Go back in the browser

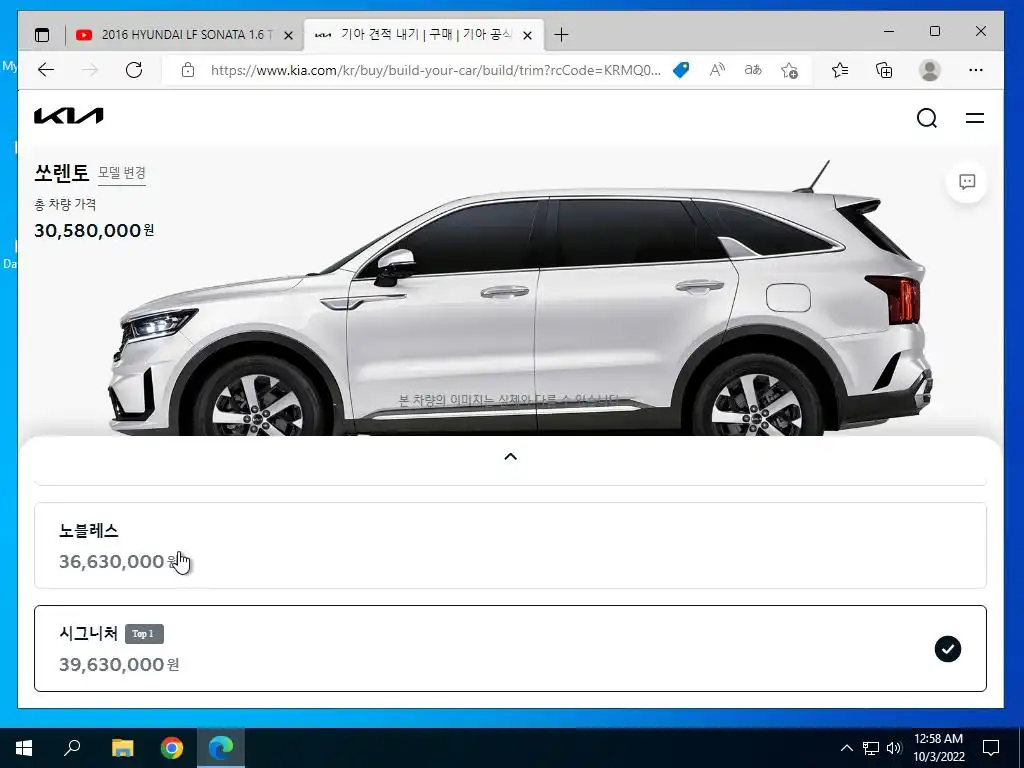pos(46,70)
